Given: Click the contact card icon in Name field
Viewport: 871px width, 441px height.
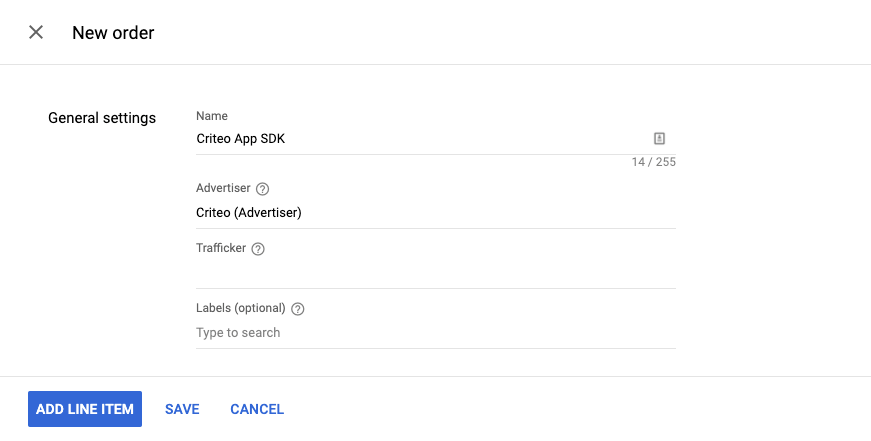Looking at the screenshot, I should click(x=659, y=139).
